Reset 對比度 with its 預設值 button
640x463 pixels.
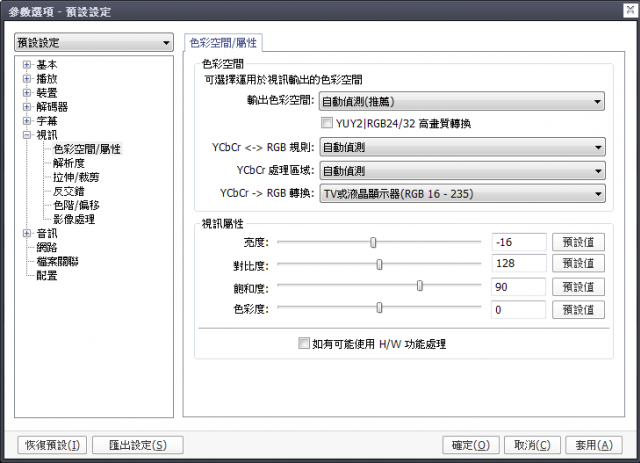tap(578, 263)
